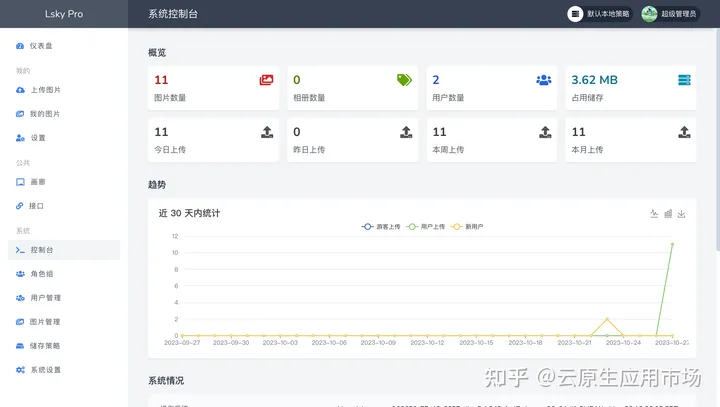The image size is (720, 407).
Task: Open 我的图片 in sidebar
Action: pos(64,114)
